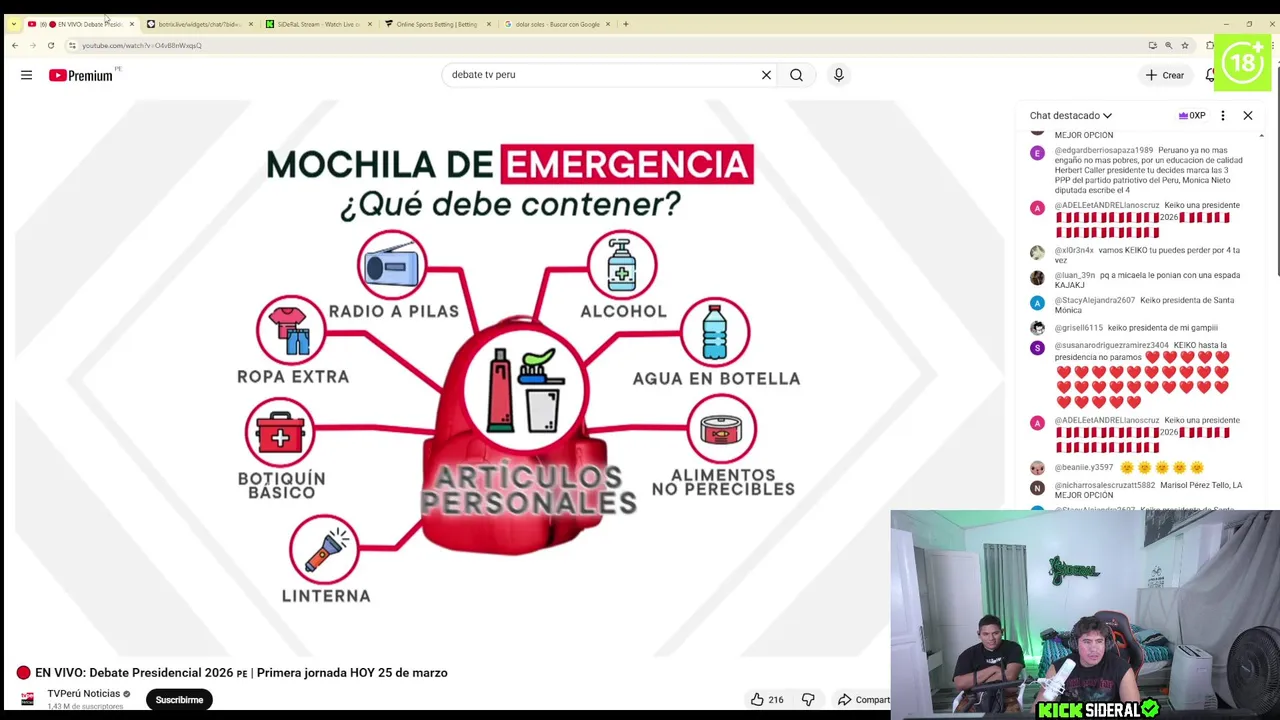
Task: Expand the Chat destacado dropdown
Action: click(1070, 116)
